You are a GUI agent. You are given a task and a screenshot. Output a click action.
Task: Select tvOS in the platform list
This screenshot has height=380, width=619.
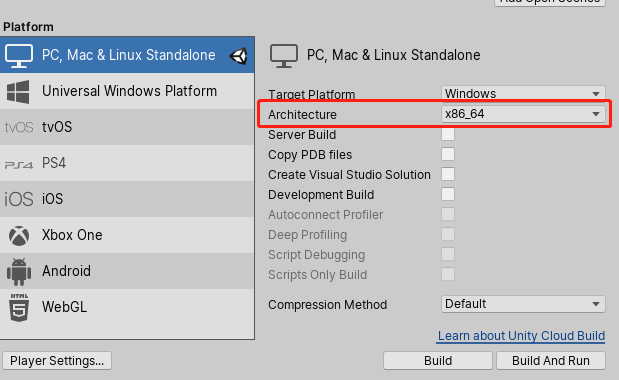pyautogui.click(x=127, y=127)
